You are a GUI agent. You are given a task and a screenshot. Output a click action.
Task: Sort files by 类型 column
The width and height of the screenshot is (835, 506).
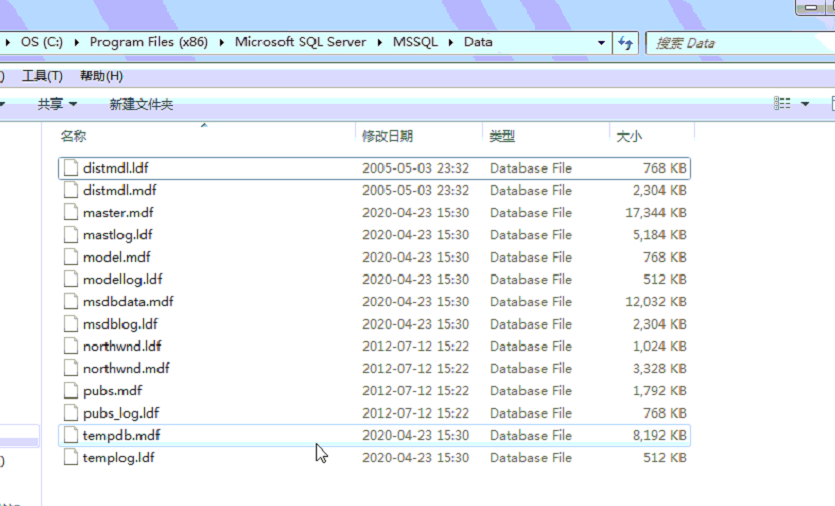coord(502,136)
